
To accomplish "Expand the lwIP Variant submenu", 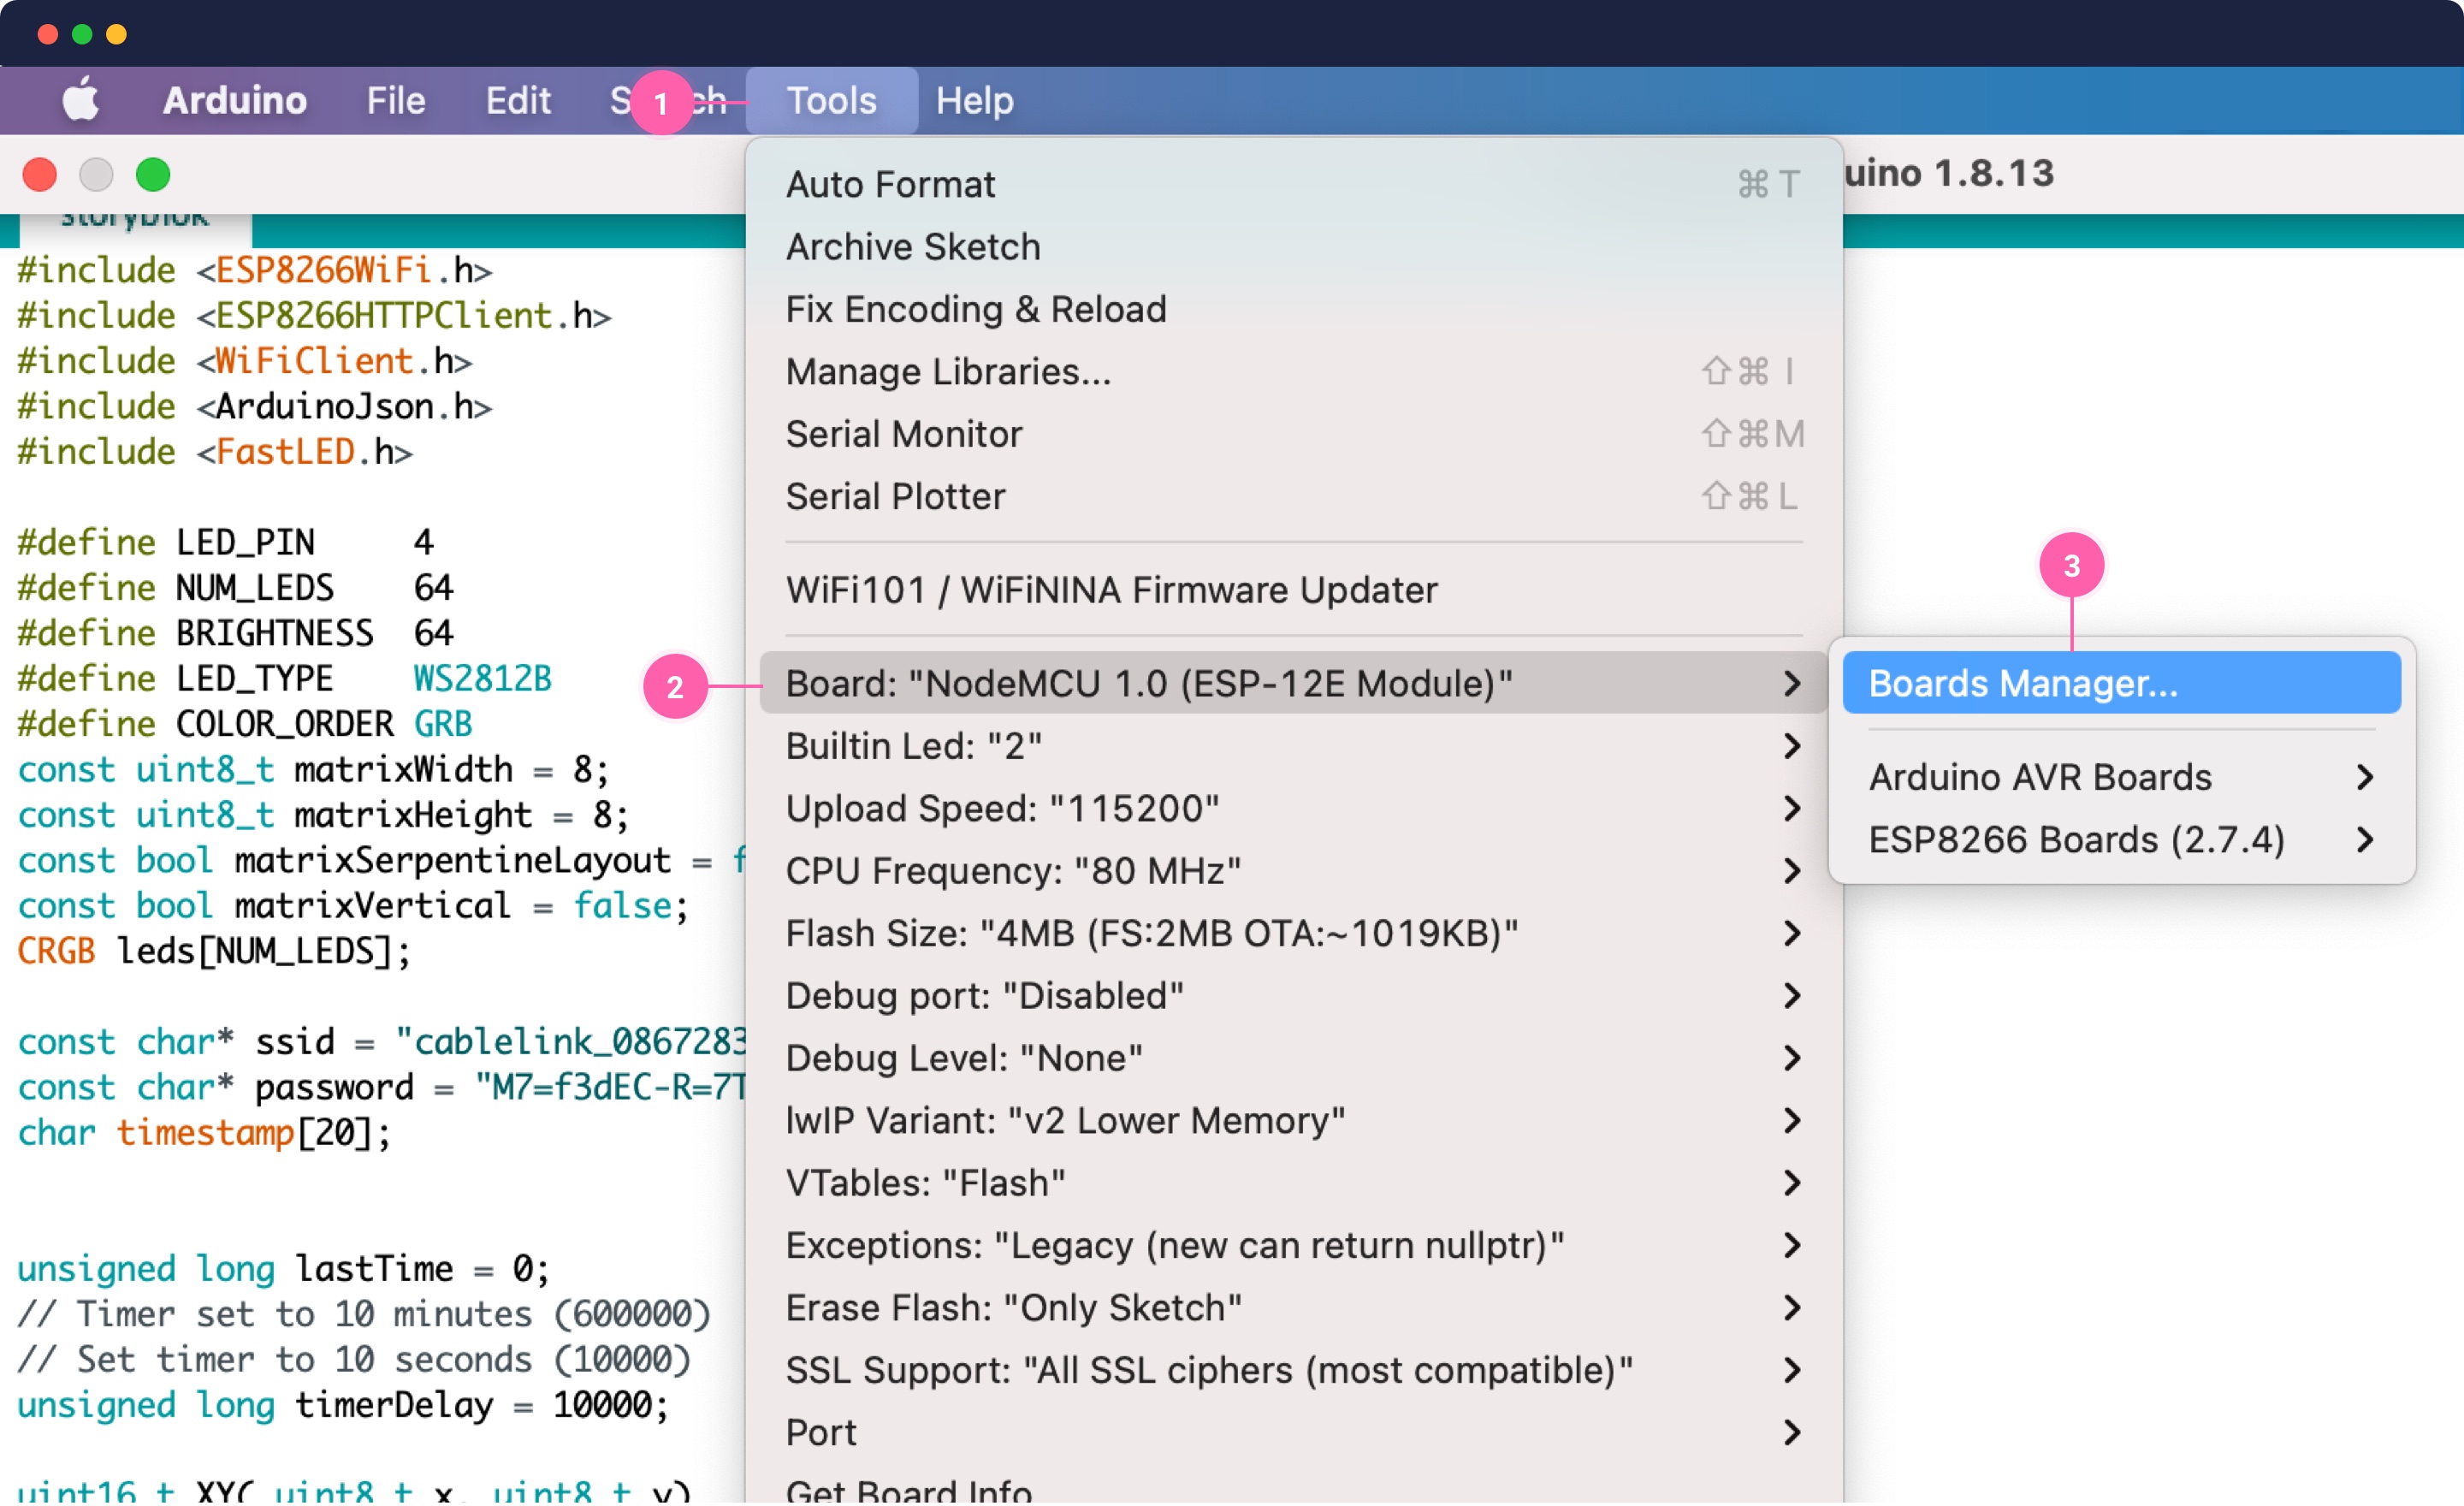I will 1294,1121.
